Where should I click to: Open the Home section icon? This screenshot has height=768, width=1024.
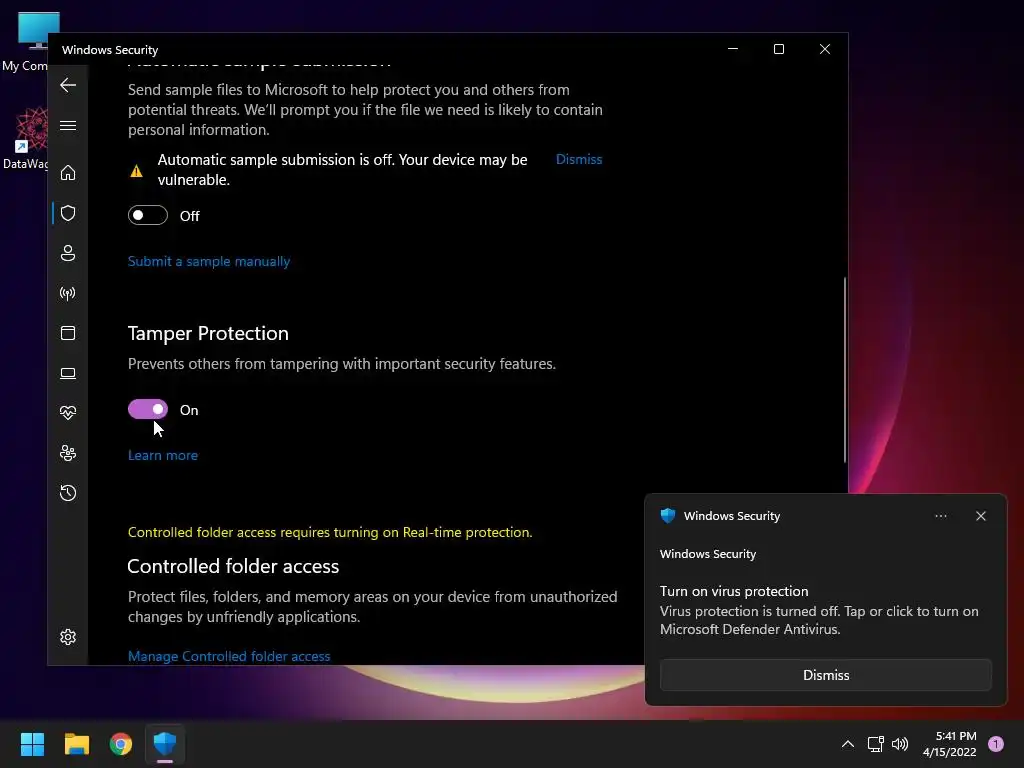click(x=68, y=173)
